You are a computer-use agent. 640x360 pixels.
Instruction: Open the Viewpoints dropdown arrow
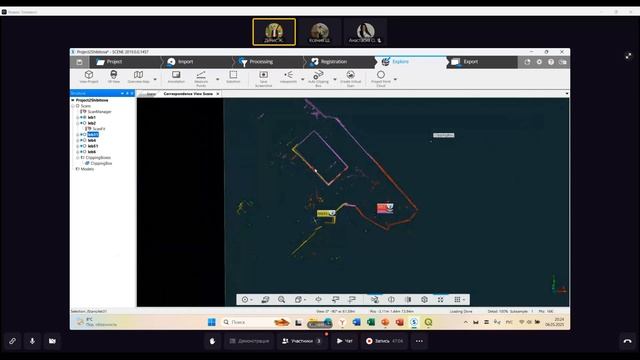(302, 79)
